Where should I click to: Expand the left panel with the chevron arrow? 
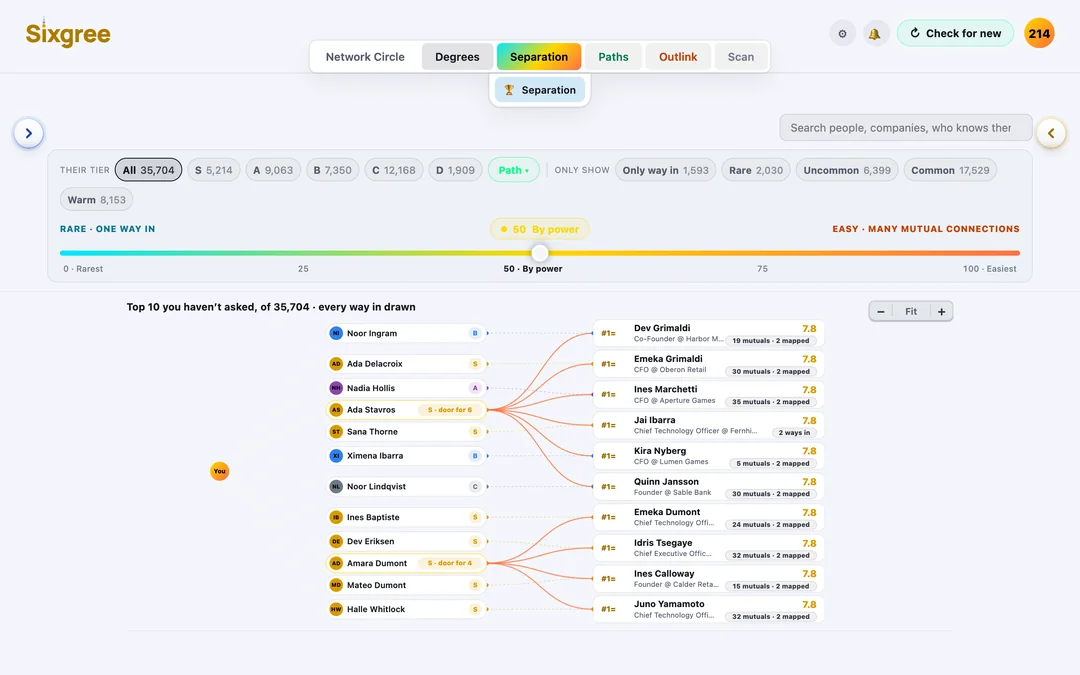click(28, 133)
